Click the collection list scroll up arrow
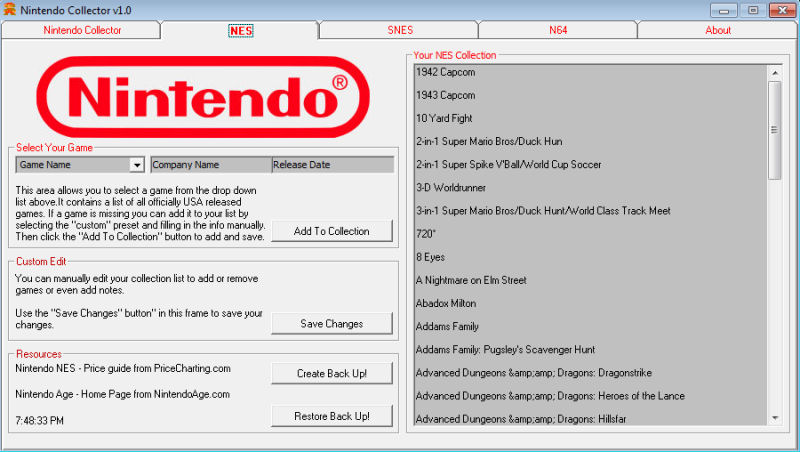This screenshot has width=800, height=452. point(775,73)
